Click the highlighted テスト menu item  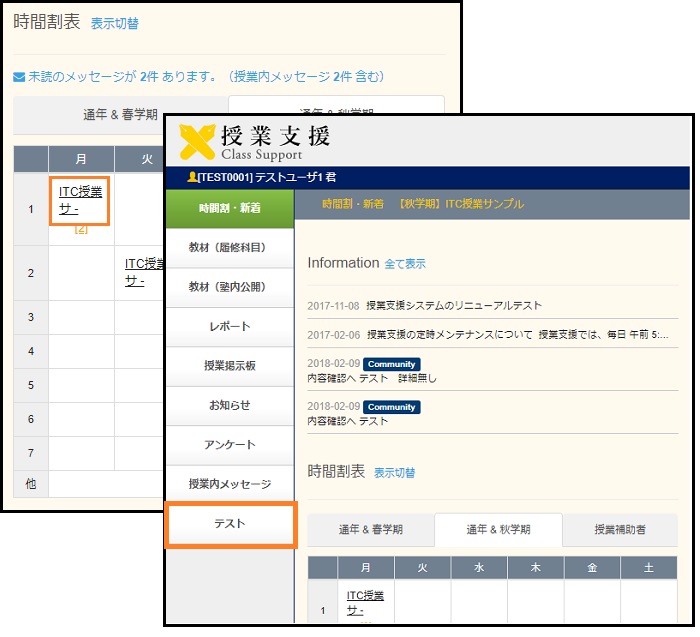pyautogui.click(x=230, y=524)
